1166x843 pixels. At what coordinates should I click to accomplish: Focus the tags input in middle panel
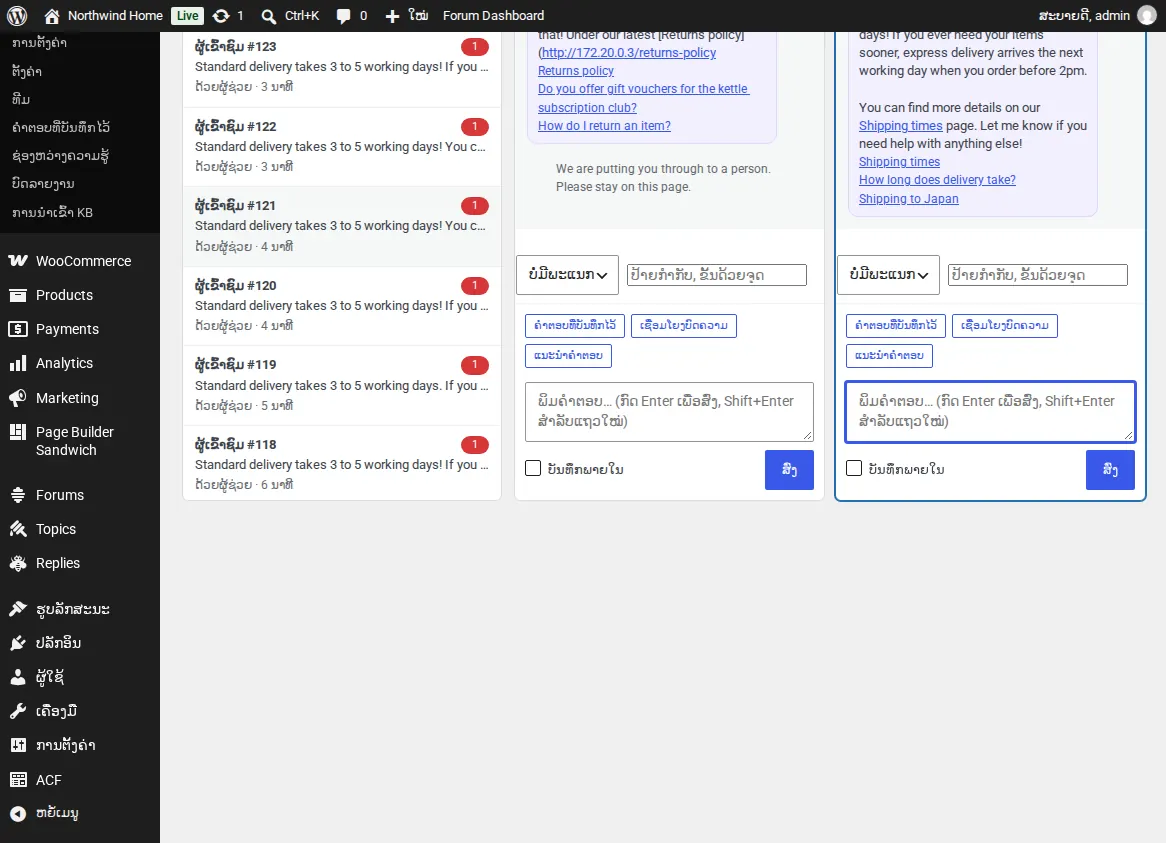point(717,275)
